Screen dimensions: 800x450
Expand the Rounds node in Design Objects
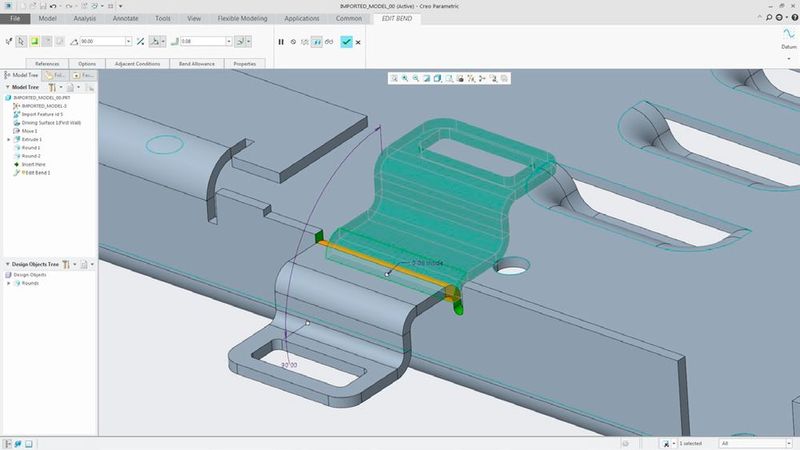pyautogui.click(x=8, y=283)
